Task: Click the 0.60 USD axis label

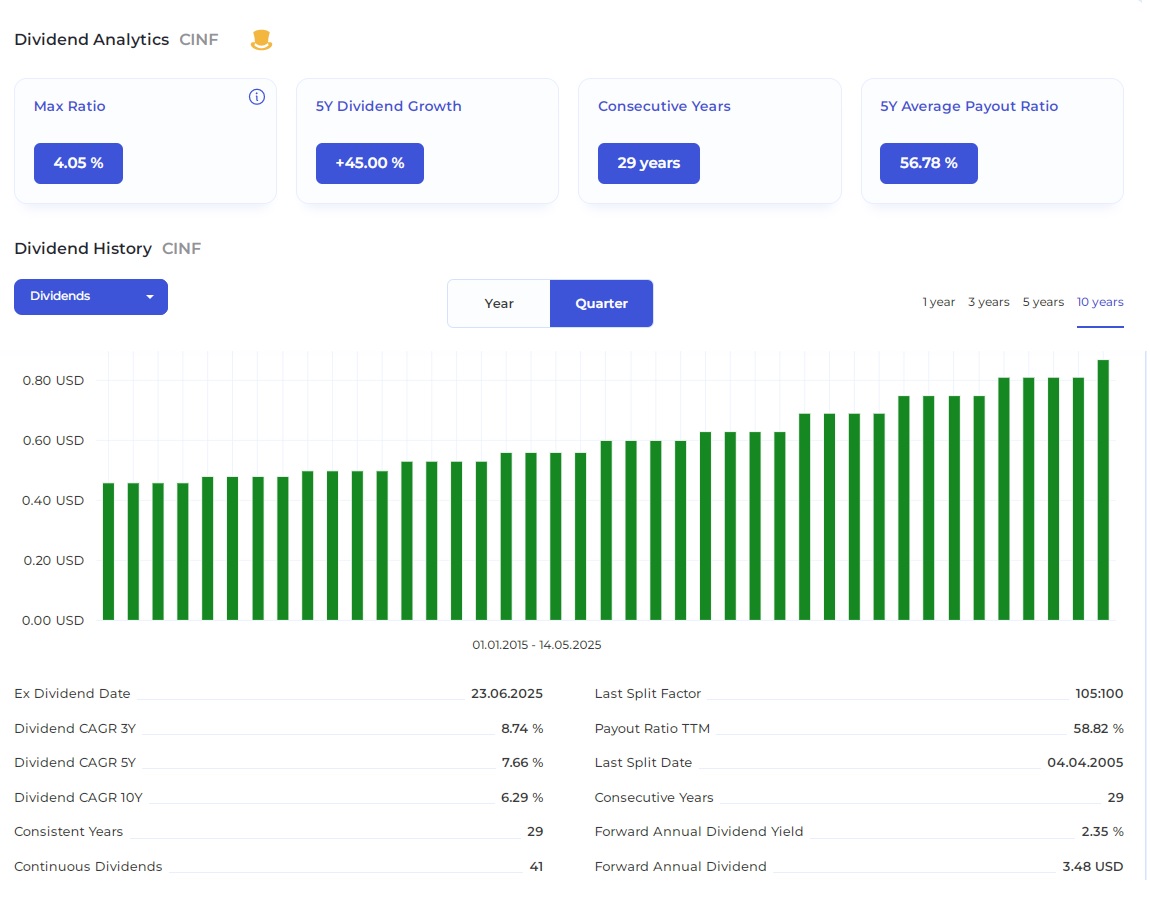Action: tap(53, 441)
